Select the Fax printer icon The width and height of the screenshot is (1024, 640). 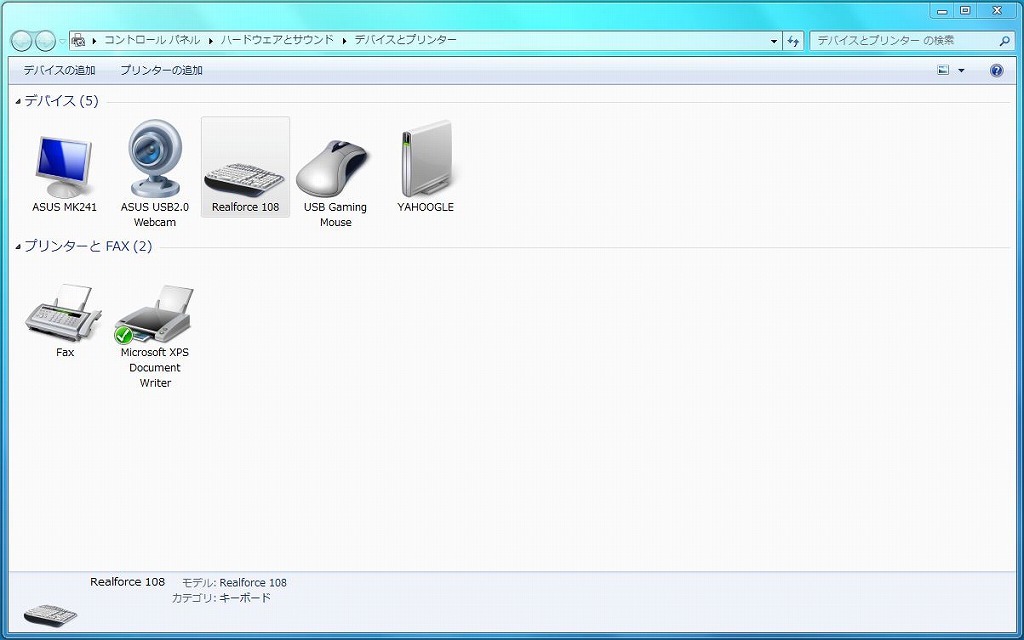pos(65,320)
